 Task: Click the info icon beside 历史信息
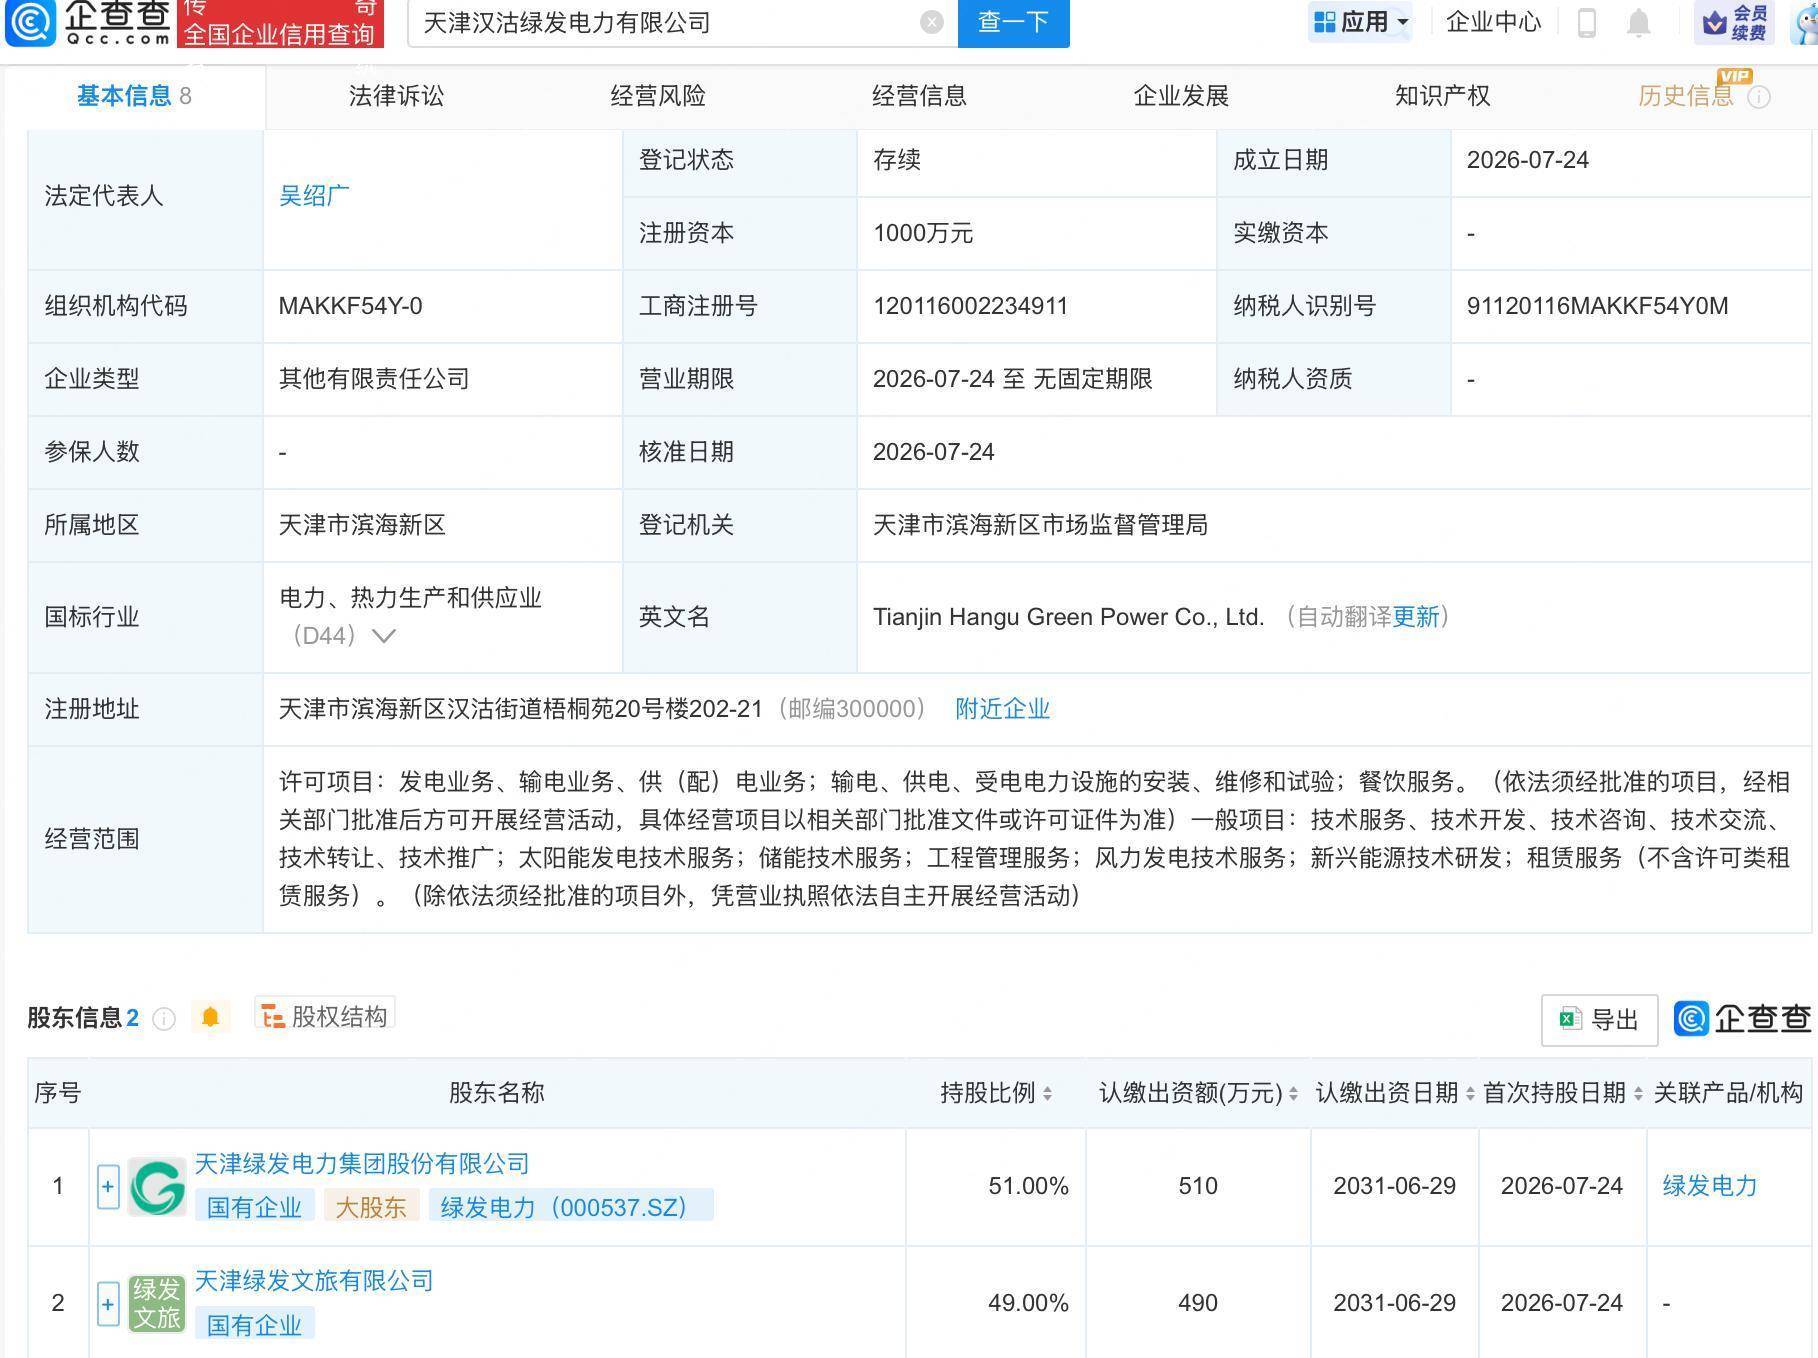(1759, 97)
